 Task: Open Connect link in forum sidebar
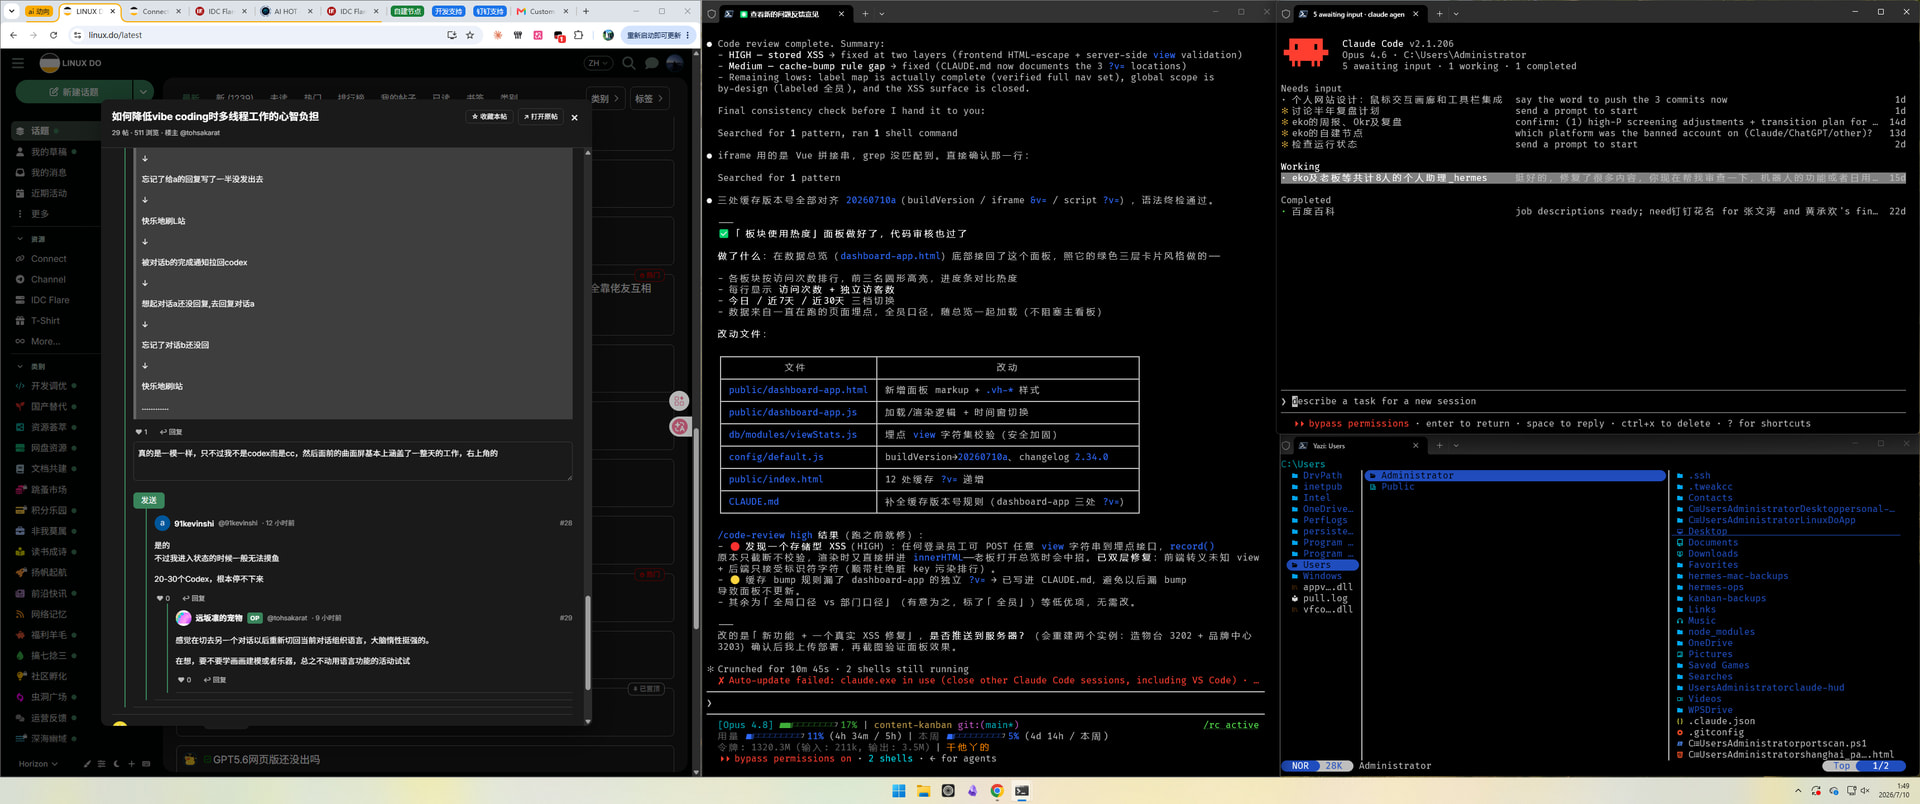pos(48,259)
